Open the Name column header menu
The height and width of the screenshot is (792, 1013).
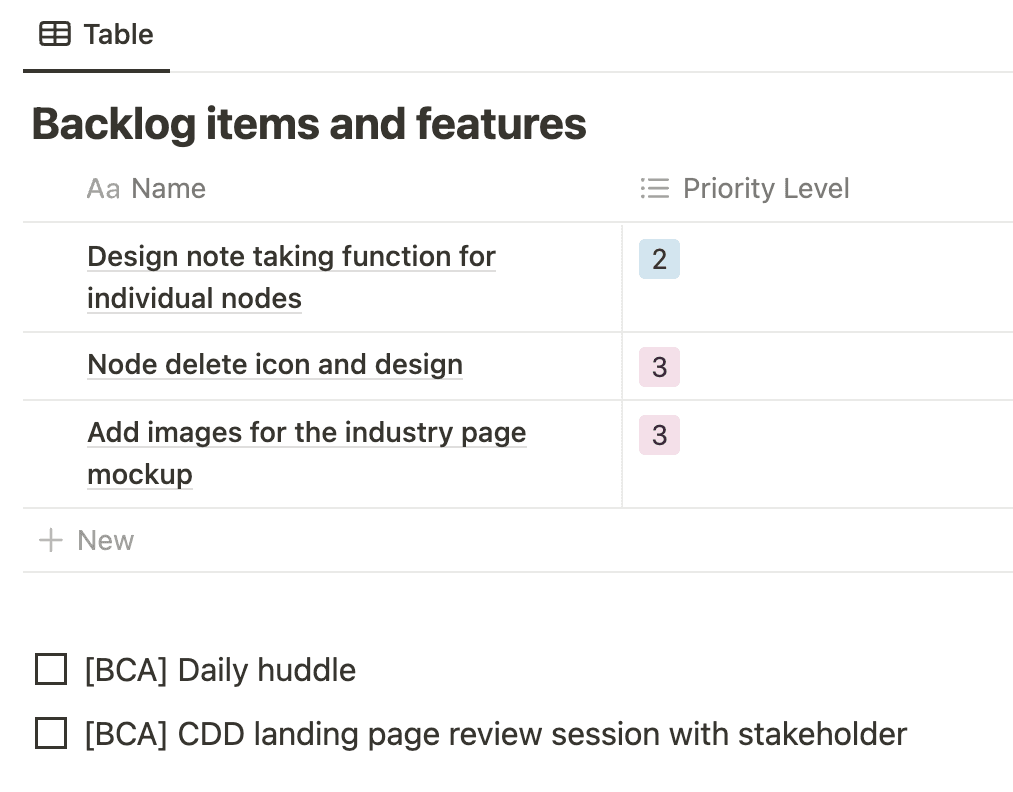[x=168, y=189]
